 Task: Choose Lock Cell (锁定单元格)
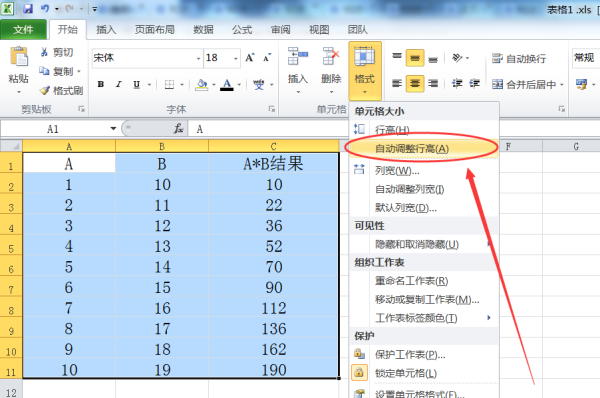point(424,373)
